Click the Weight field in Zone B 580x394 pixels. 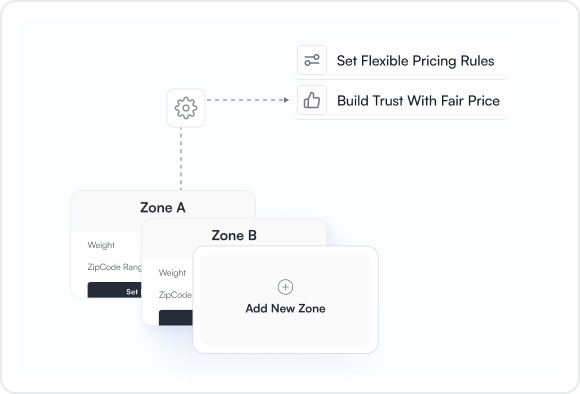pos(172,273)
